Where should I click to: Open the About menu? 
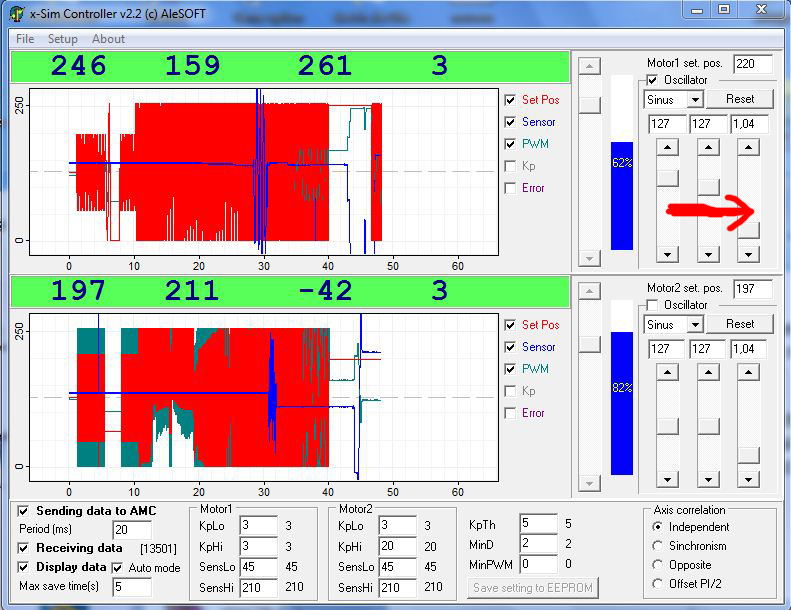coord(108,39)
